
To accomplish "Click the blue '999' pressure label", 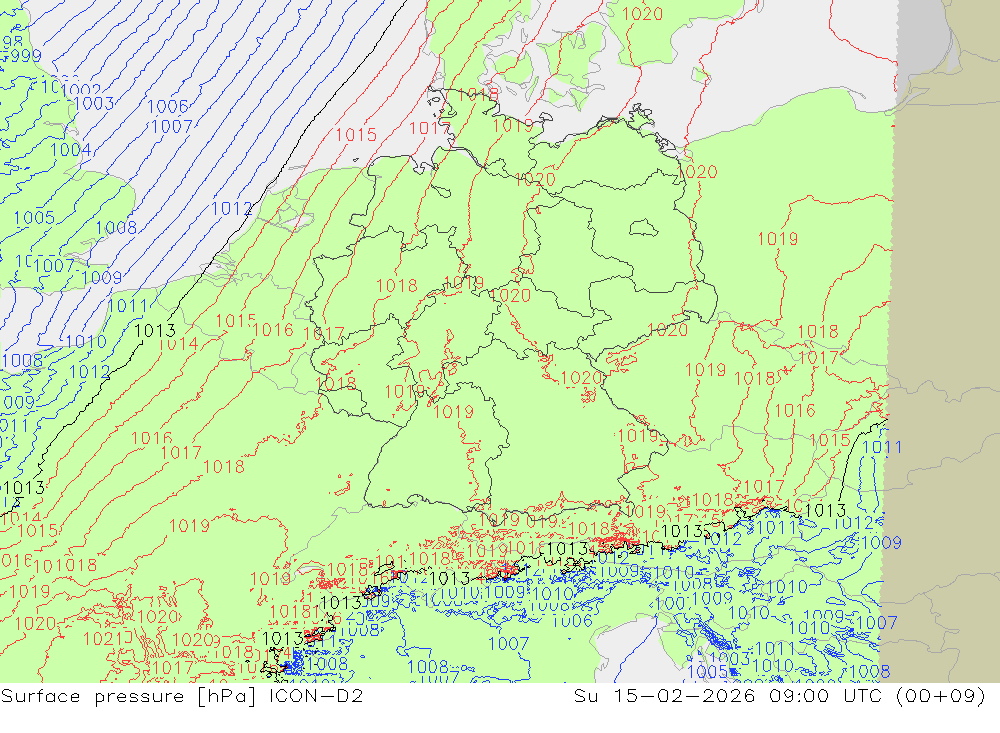I will click(26, 56).
